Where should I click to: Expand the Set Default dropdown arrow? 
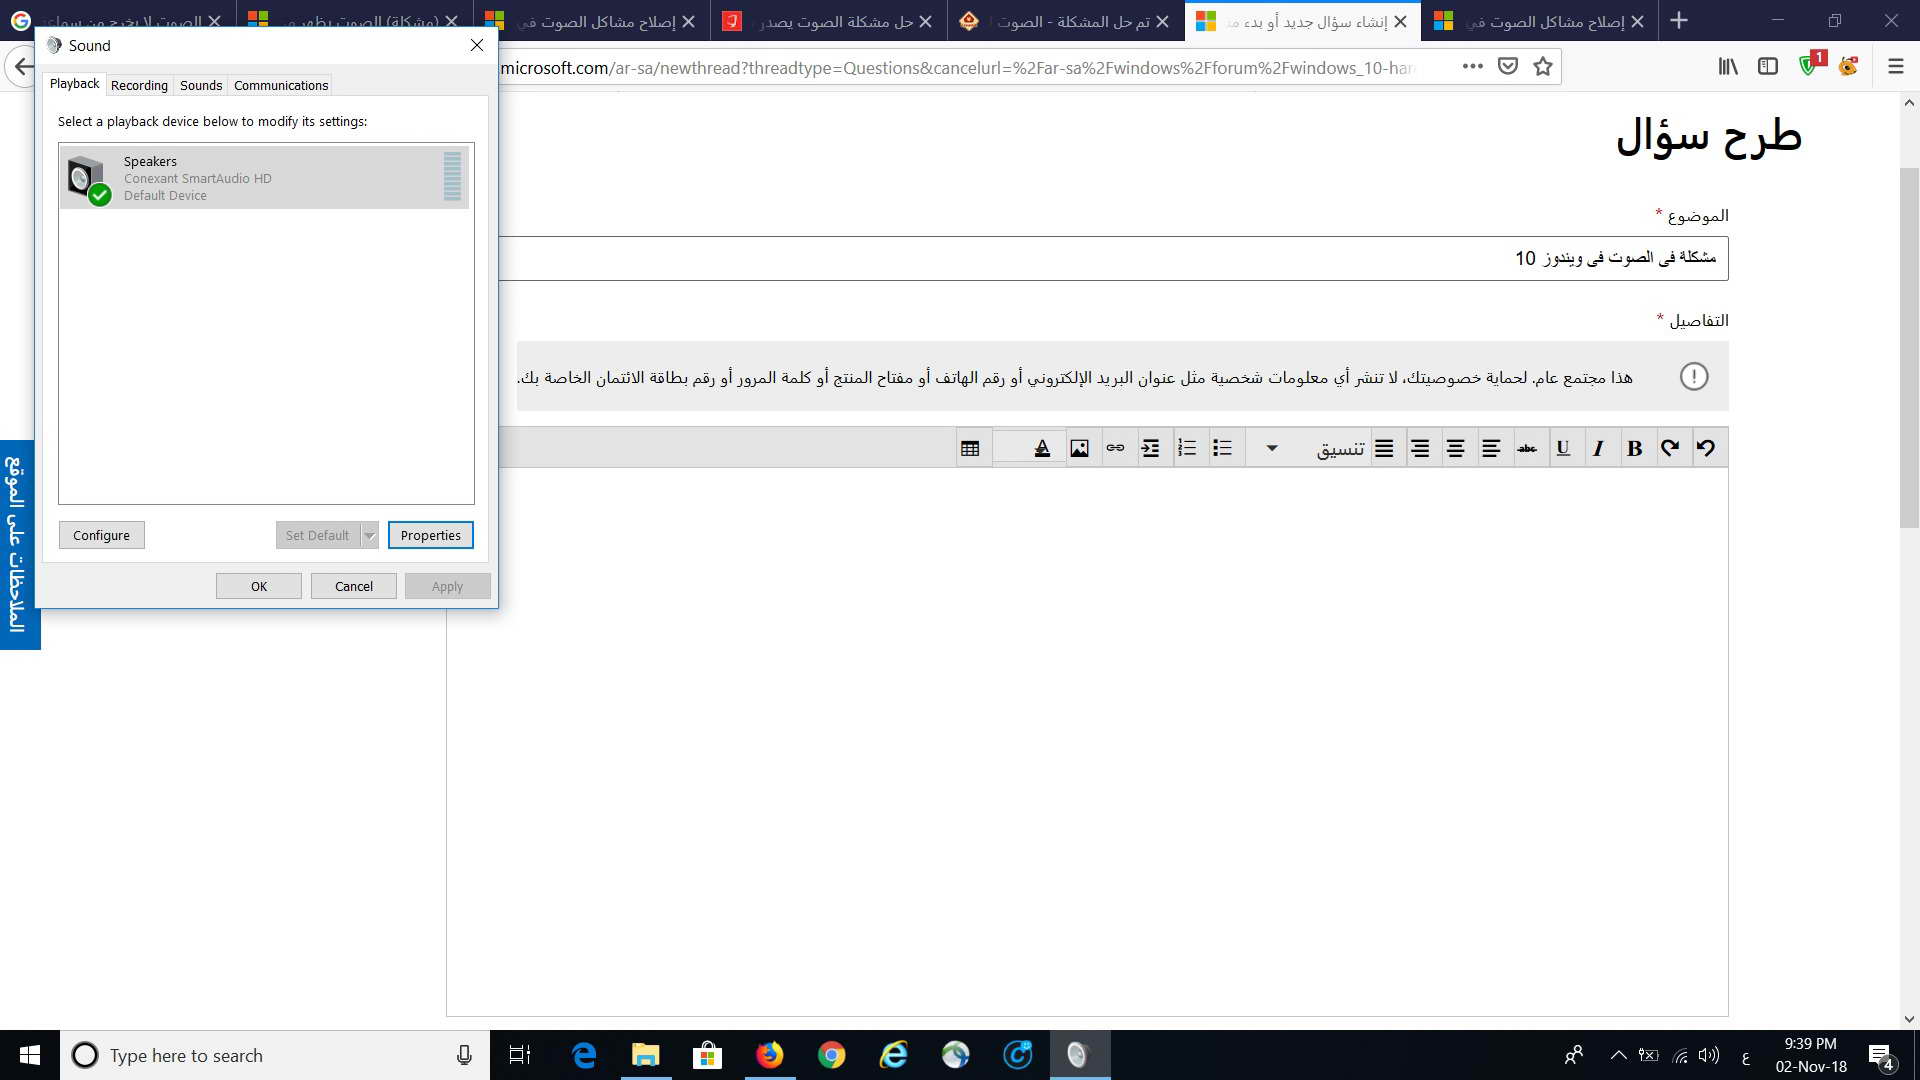(x=369, y=535)
